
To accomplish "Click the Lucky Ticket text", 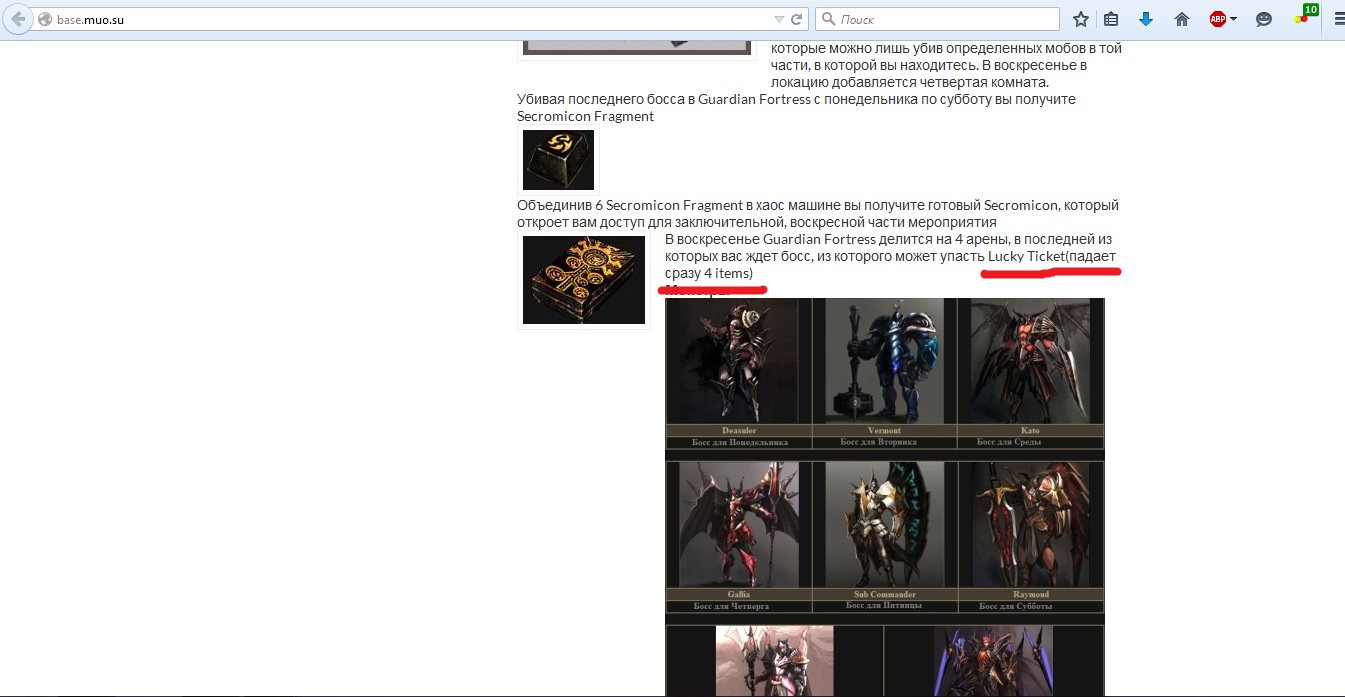I will click(x=1026, y=257).
